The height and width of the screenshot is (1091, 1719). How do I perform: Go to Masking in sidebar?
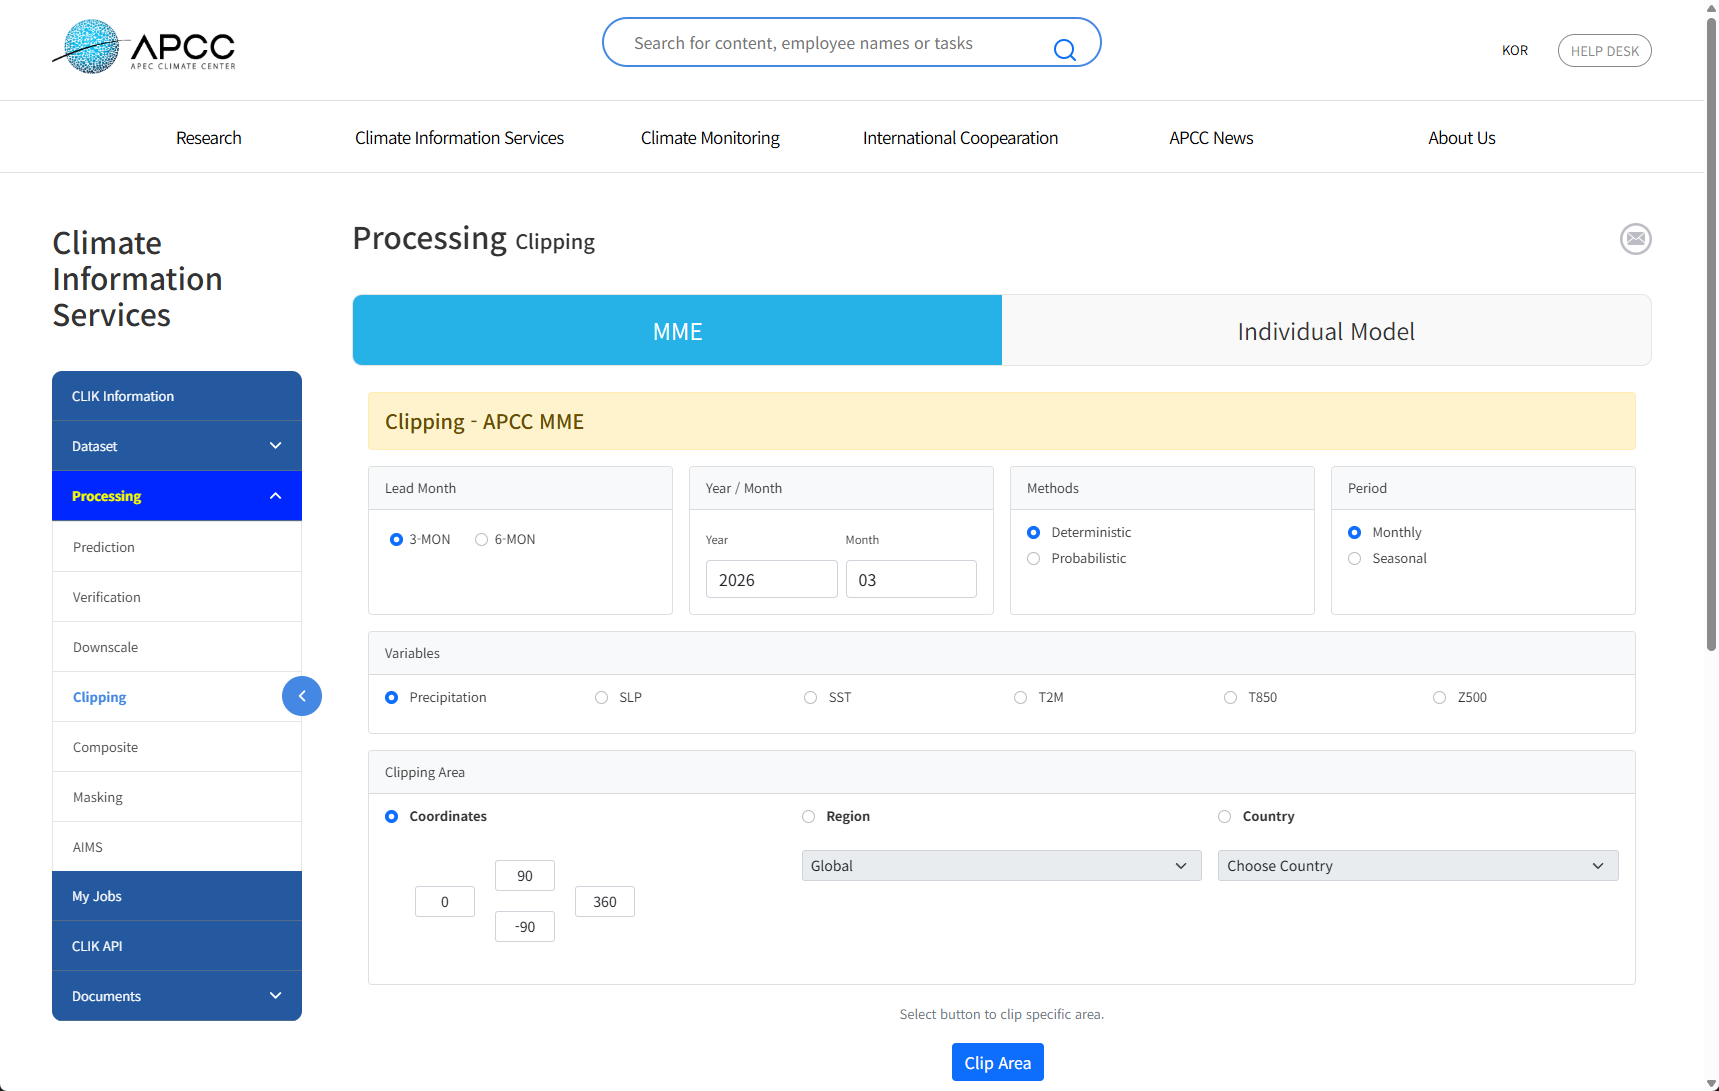(177, 797)
